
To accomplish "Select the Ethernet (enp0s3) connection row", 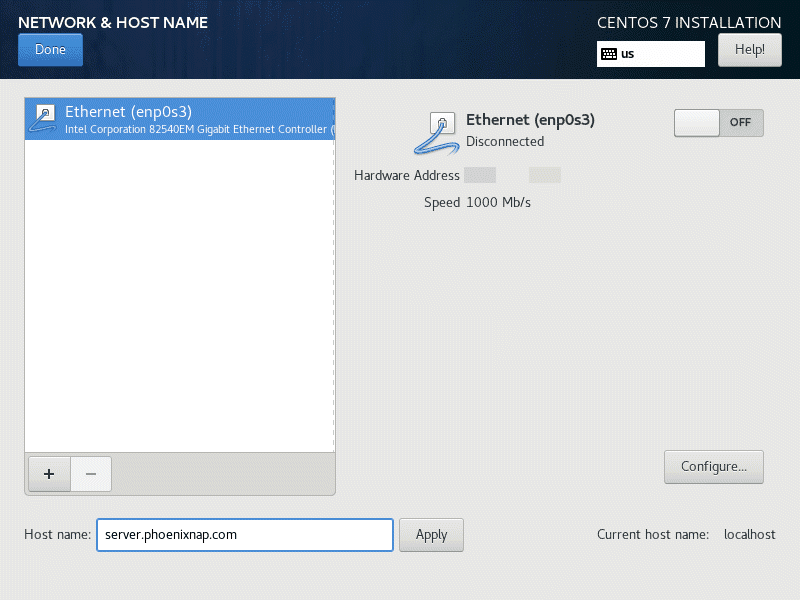I will [x=180, y=118].
